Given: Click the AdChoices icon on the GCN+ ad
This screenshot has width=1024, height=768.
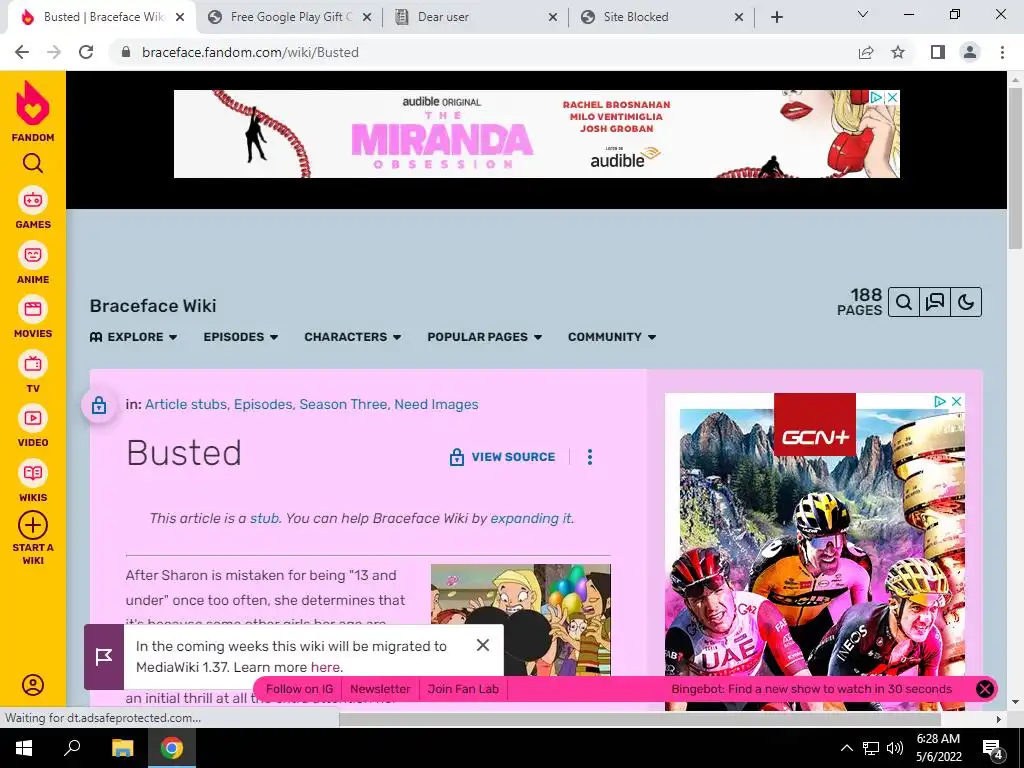Looking at the screenshot, I should click(x=940, y=401).
